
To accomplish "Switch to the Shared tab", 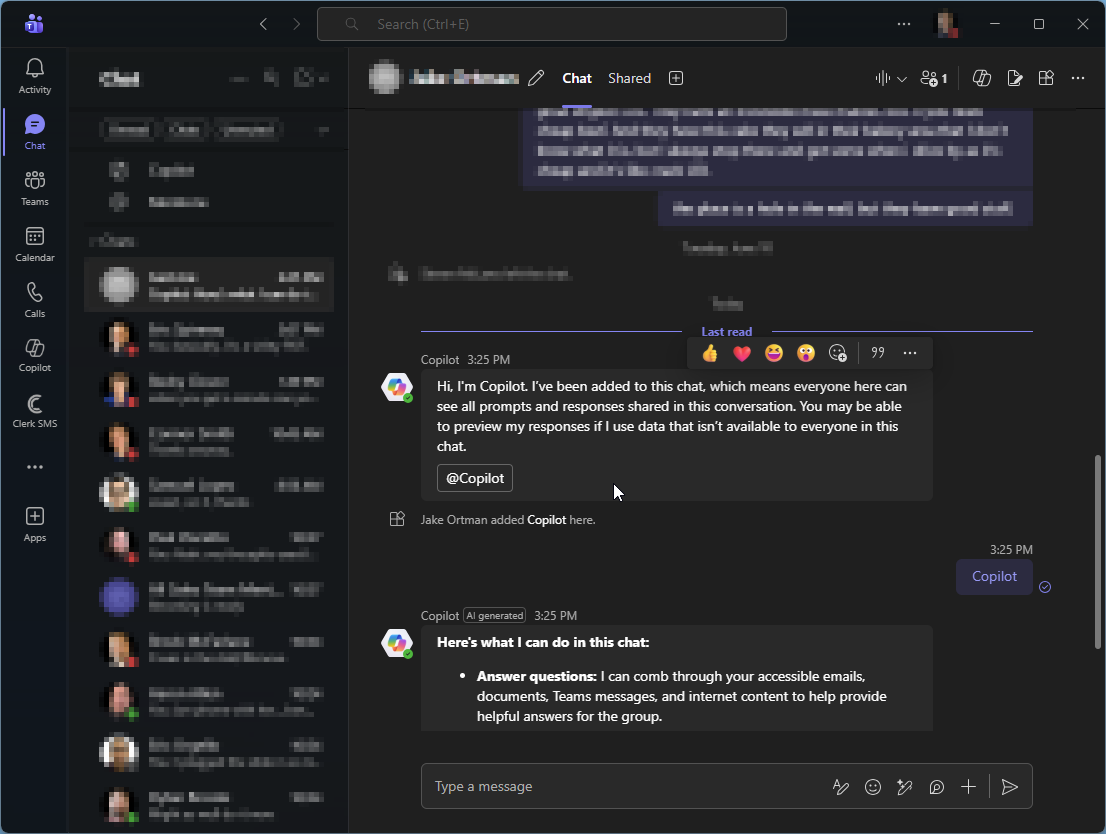I will pos(629,78).
